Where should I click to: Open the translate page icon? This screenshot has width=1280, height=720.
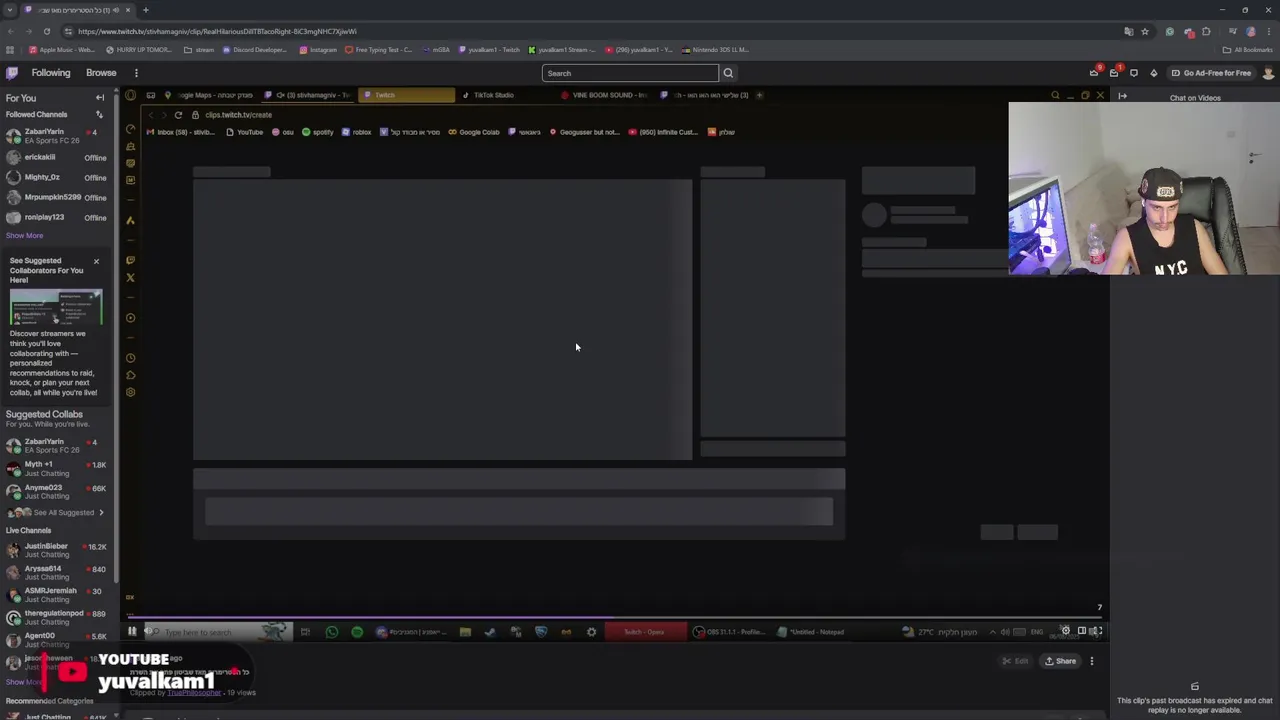[1128, 31]
